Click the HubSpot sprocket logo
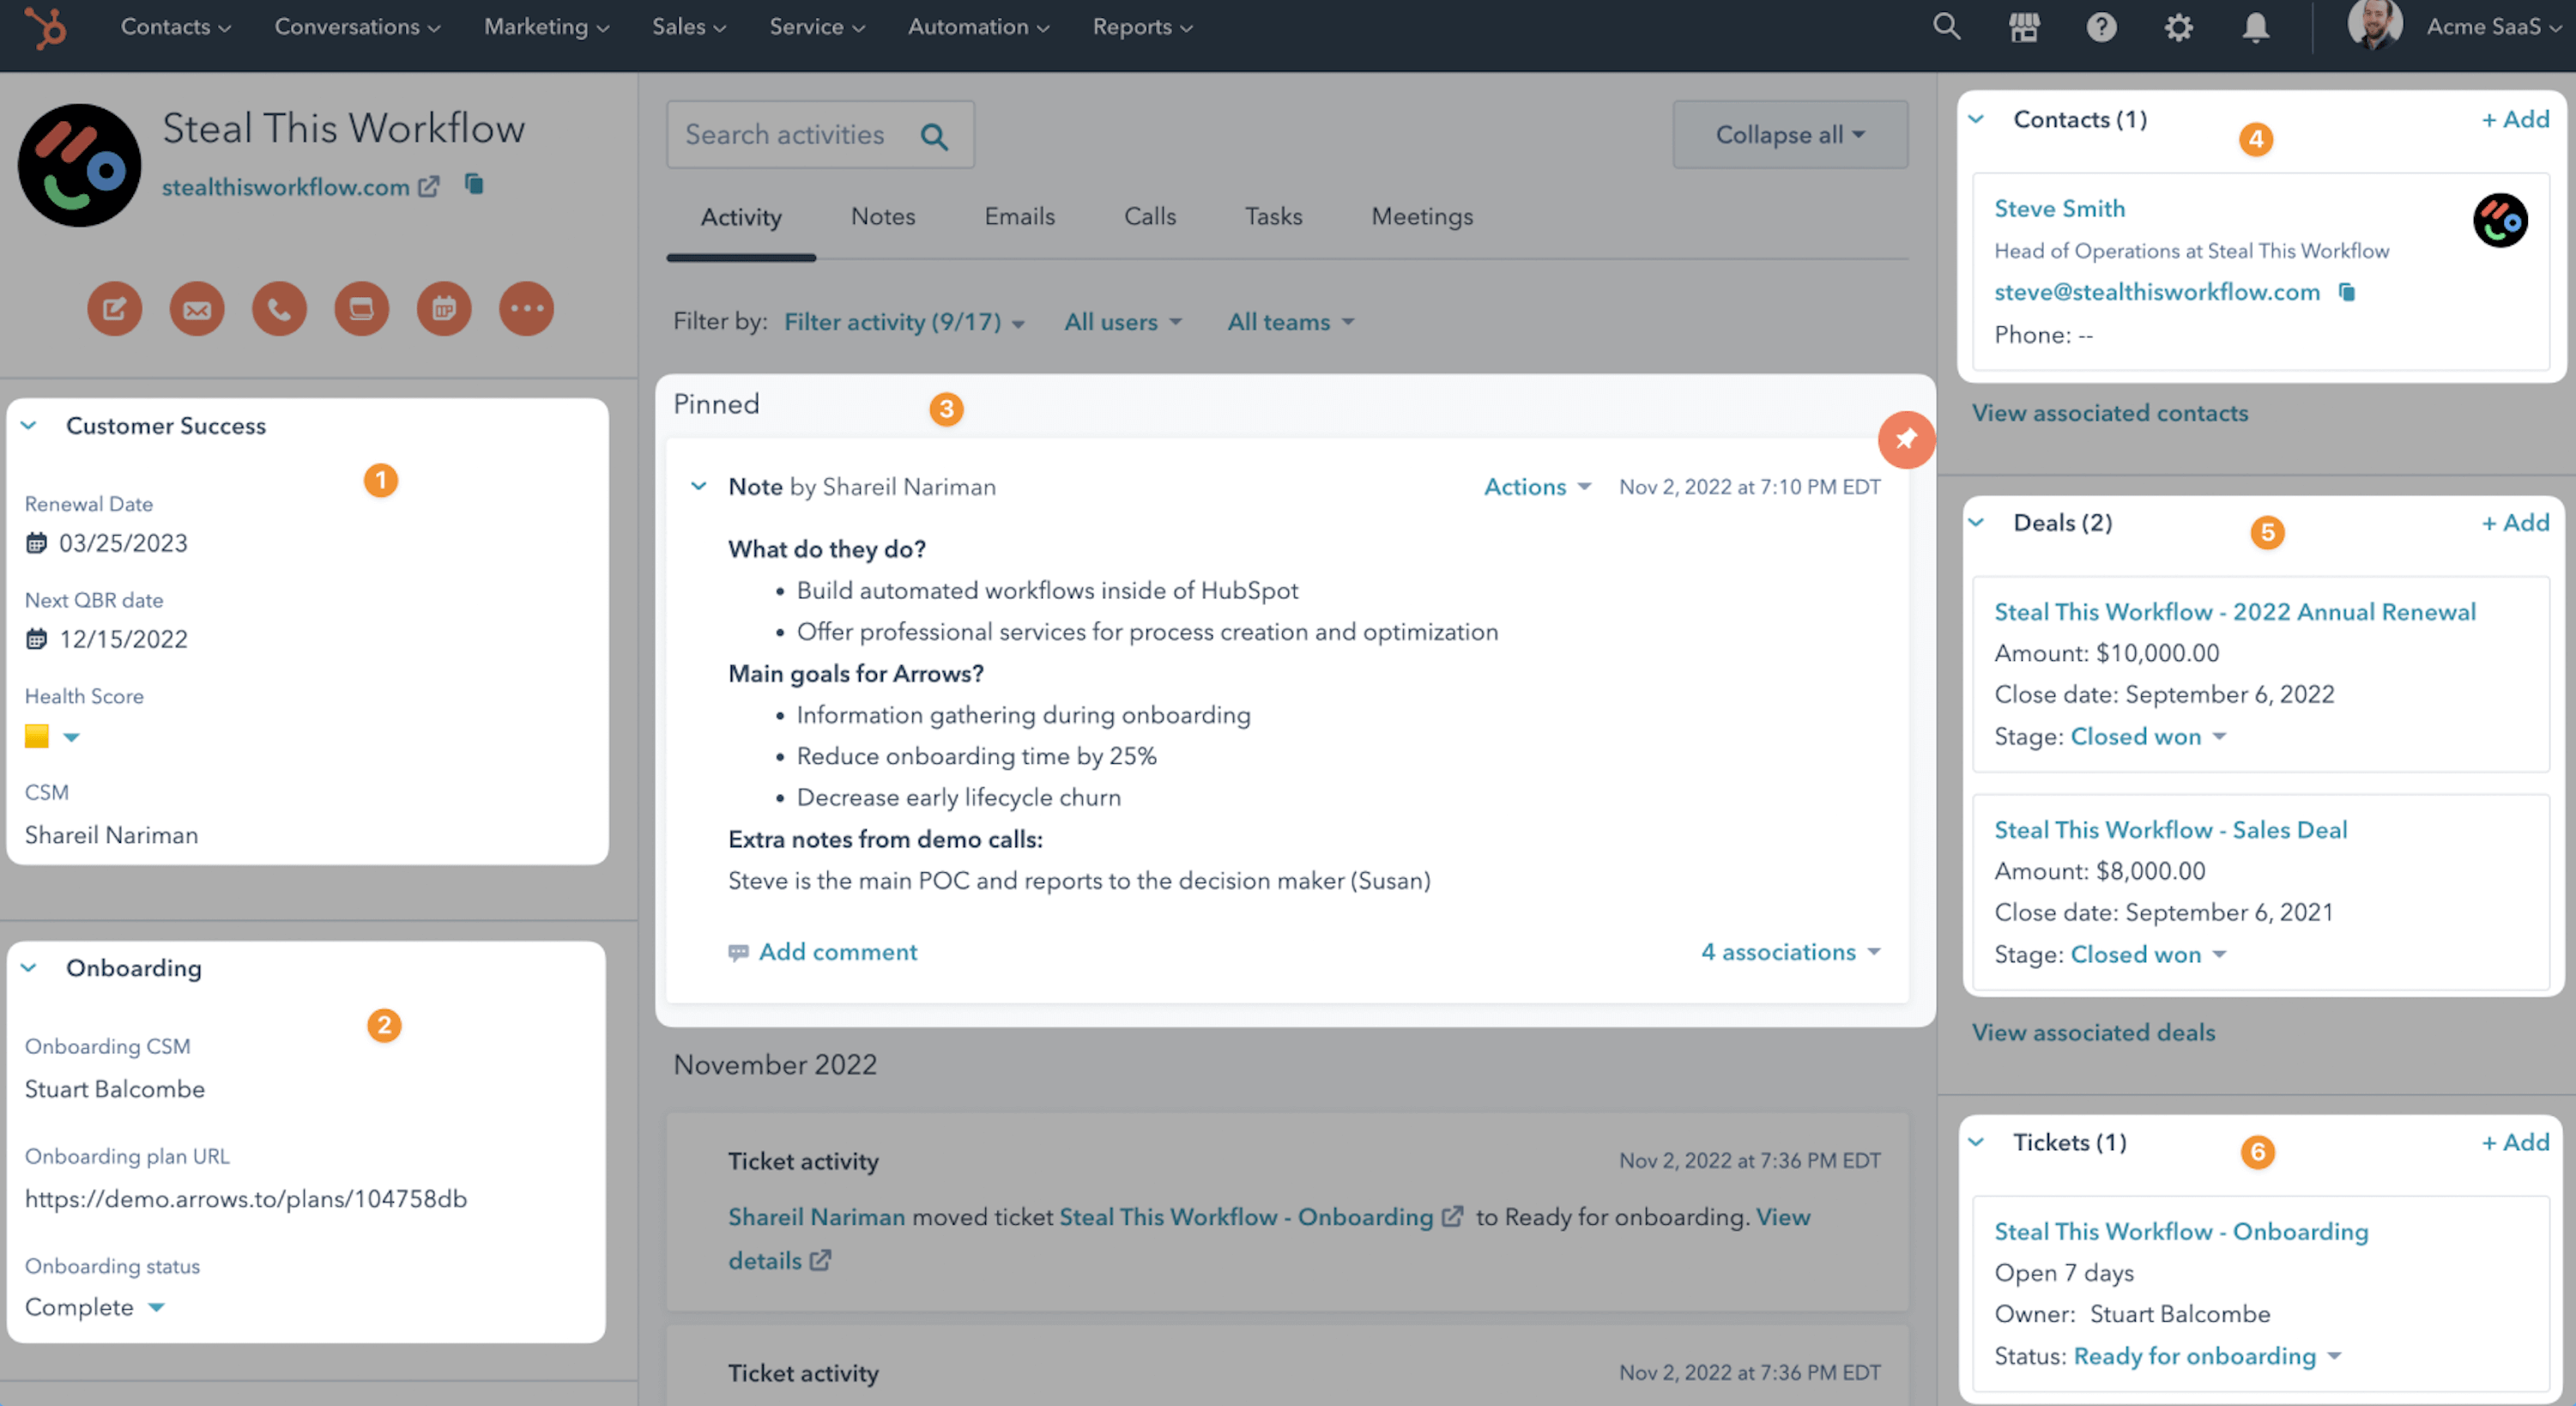2576x1406 pixels. (x=46, y=27)
